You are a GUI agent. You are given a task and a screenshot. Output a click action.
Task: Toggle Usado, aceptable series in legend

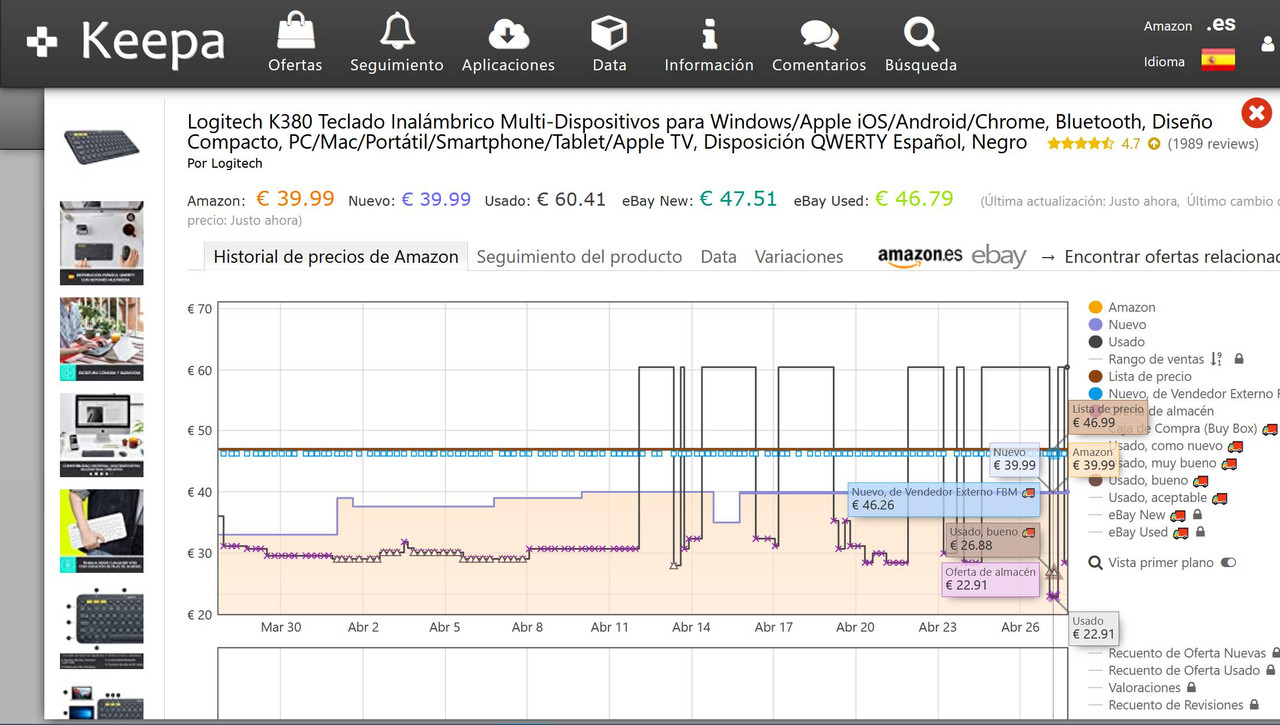(1148, 498)
